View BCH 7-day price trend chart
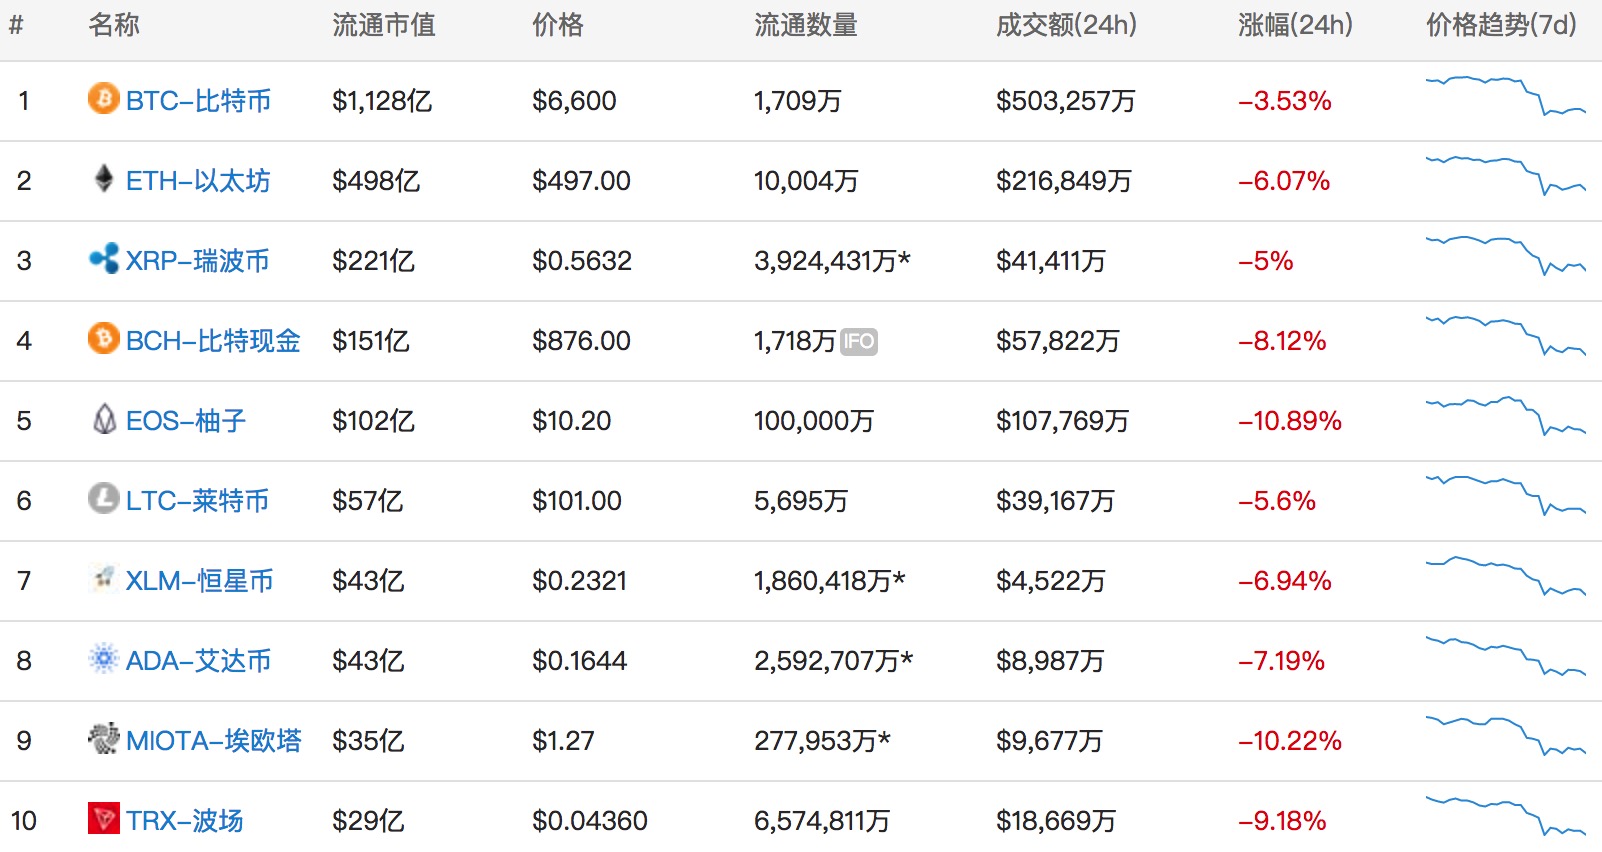The height and width of the screenshot is (852, 1602). click(x=1506, y=335)
